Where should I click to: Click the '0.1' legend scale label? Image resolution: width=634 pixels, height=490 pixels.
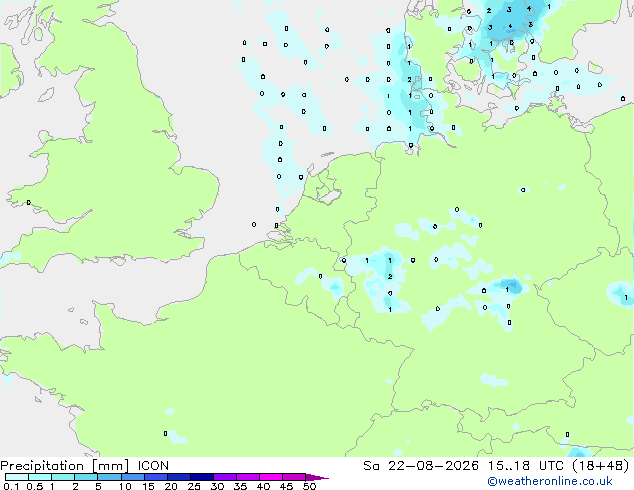tap(11, 486)
